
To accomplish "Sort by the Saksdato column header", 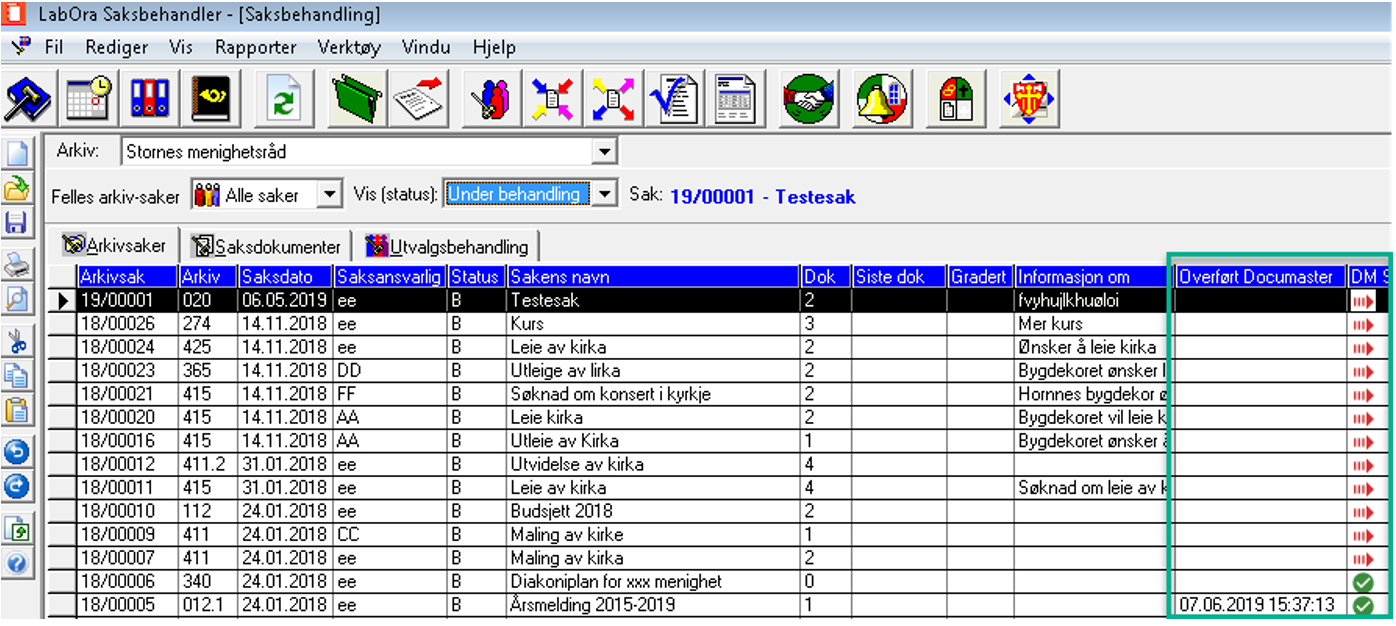I will point(285,277).
